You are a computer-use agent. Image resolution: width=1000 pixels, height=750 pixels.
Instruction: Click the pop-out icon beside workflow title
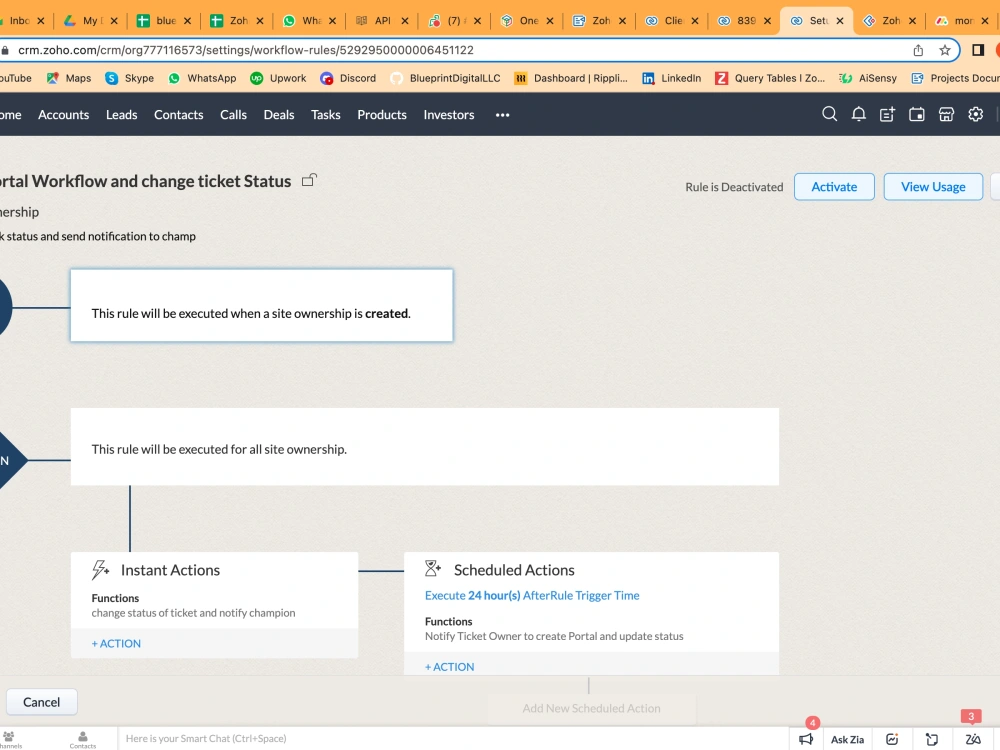coord(309,180)
